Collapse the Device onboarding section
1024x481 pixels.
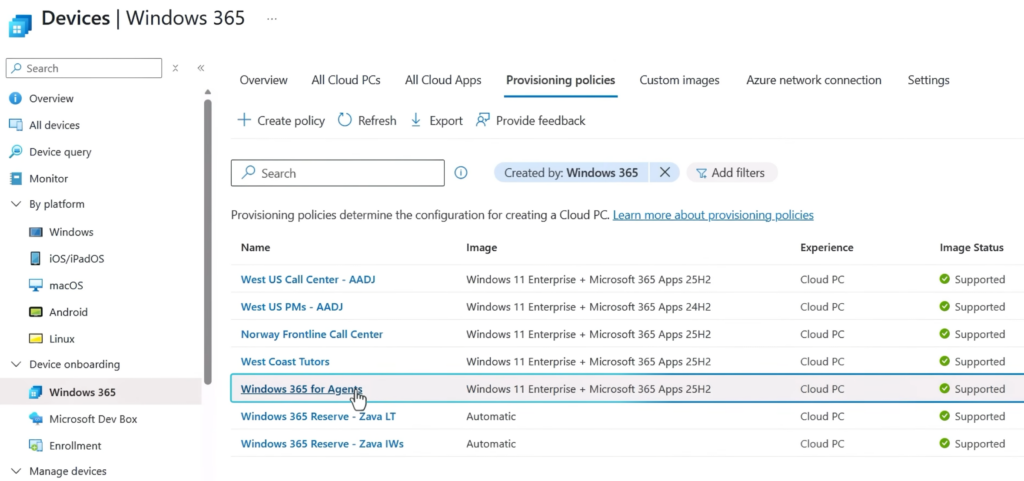click(x=15, y=364)
